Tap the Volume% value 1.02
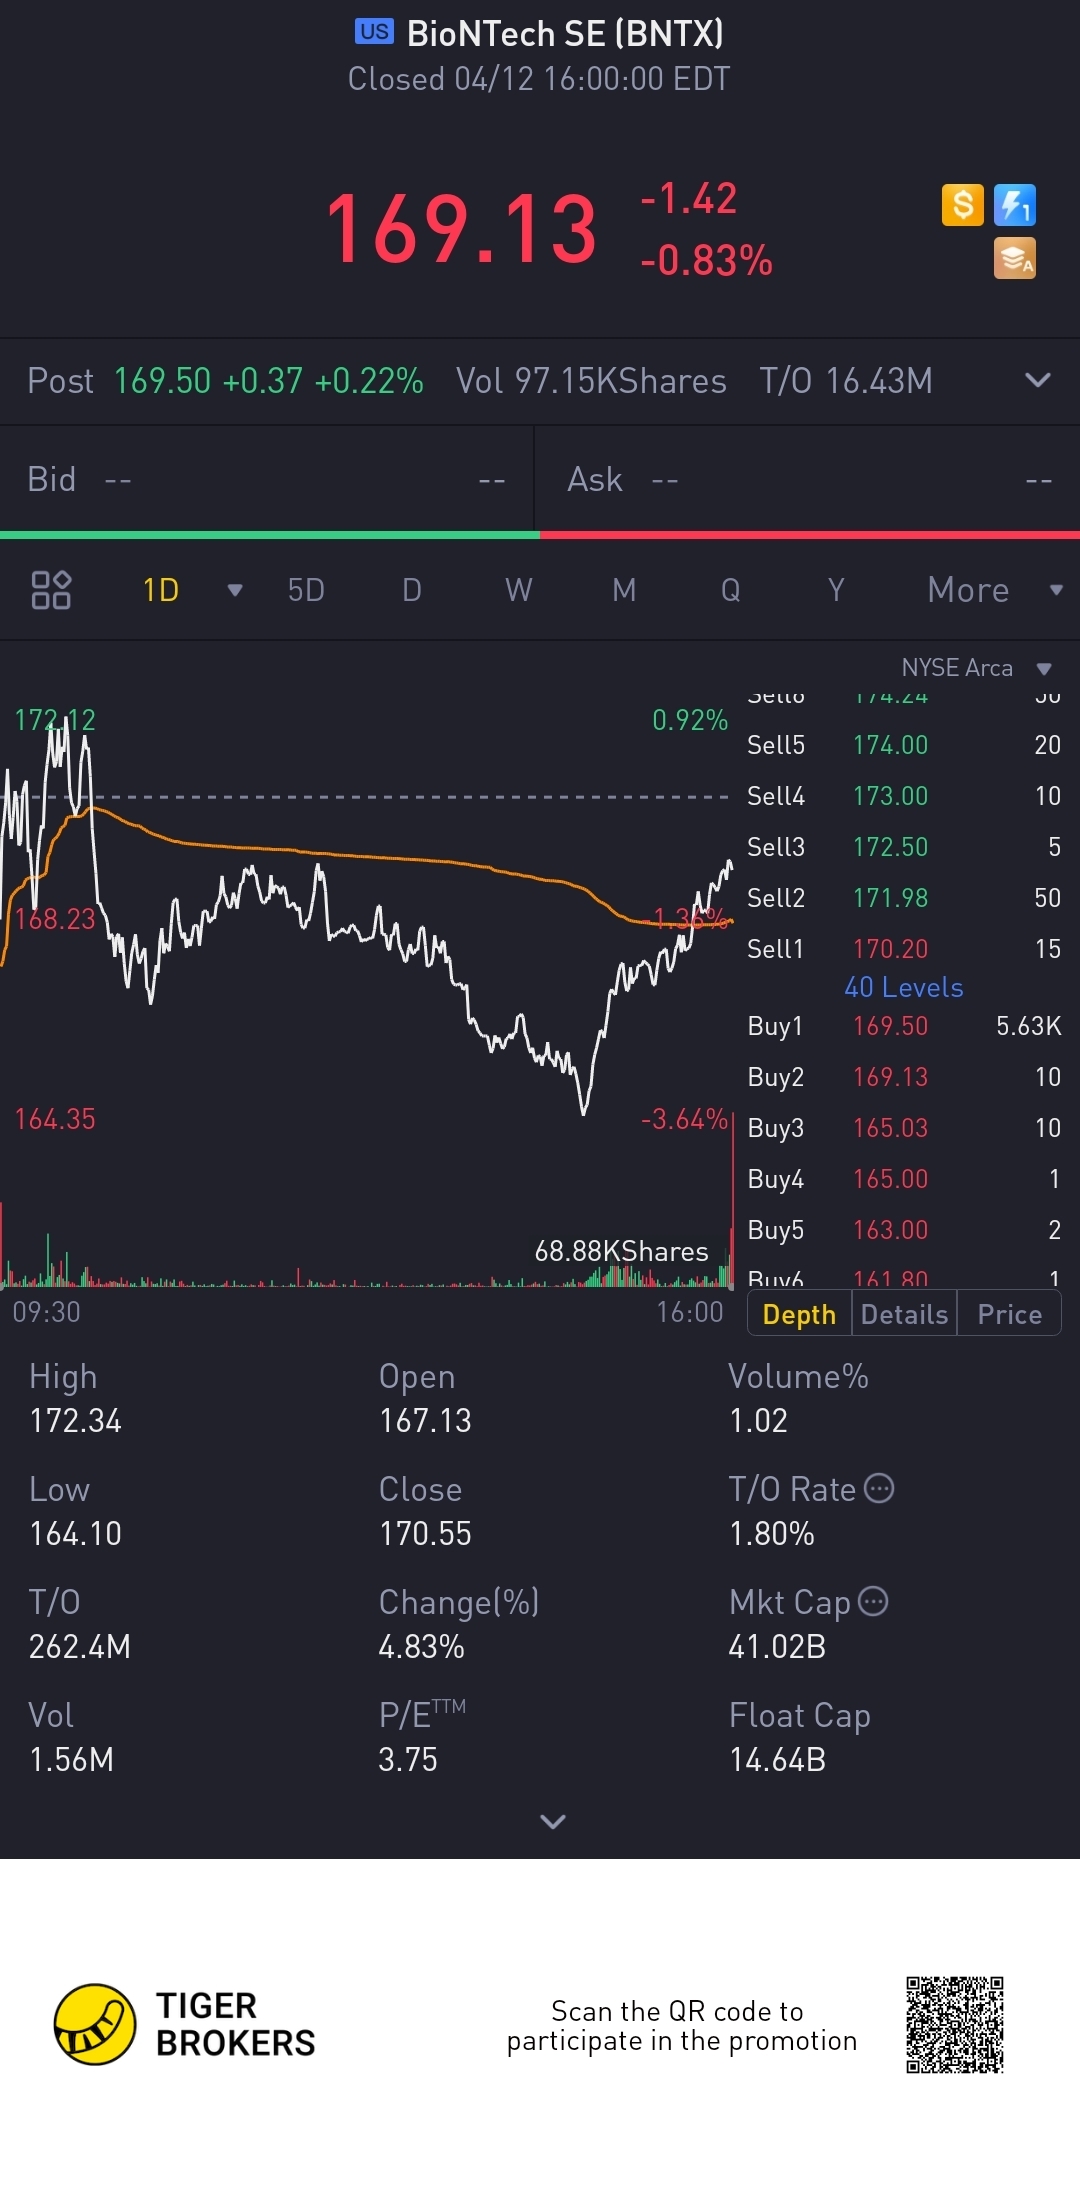The width and height of the screenshot is (1080, 2191). 758,1420
